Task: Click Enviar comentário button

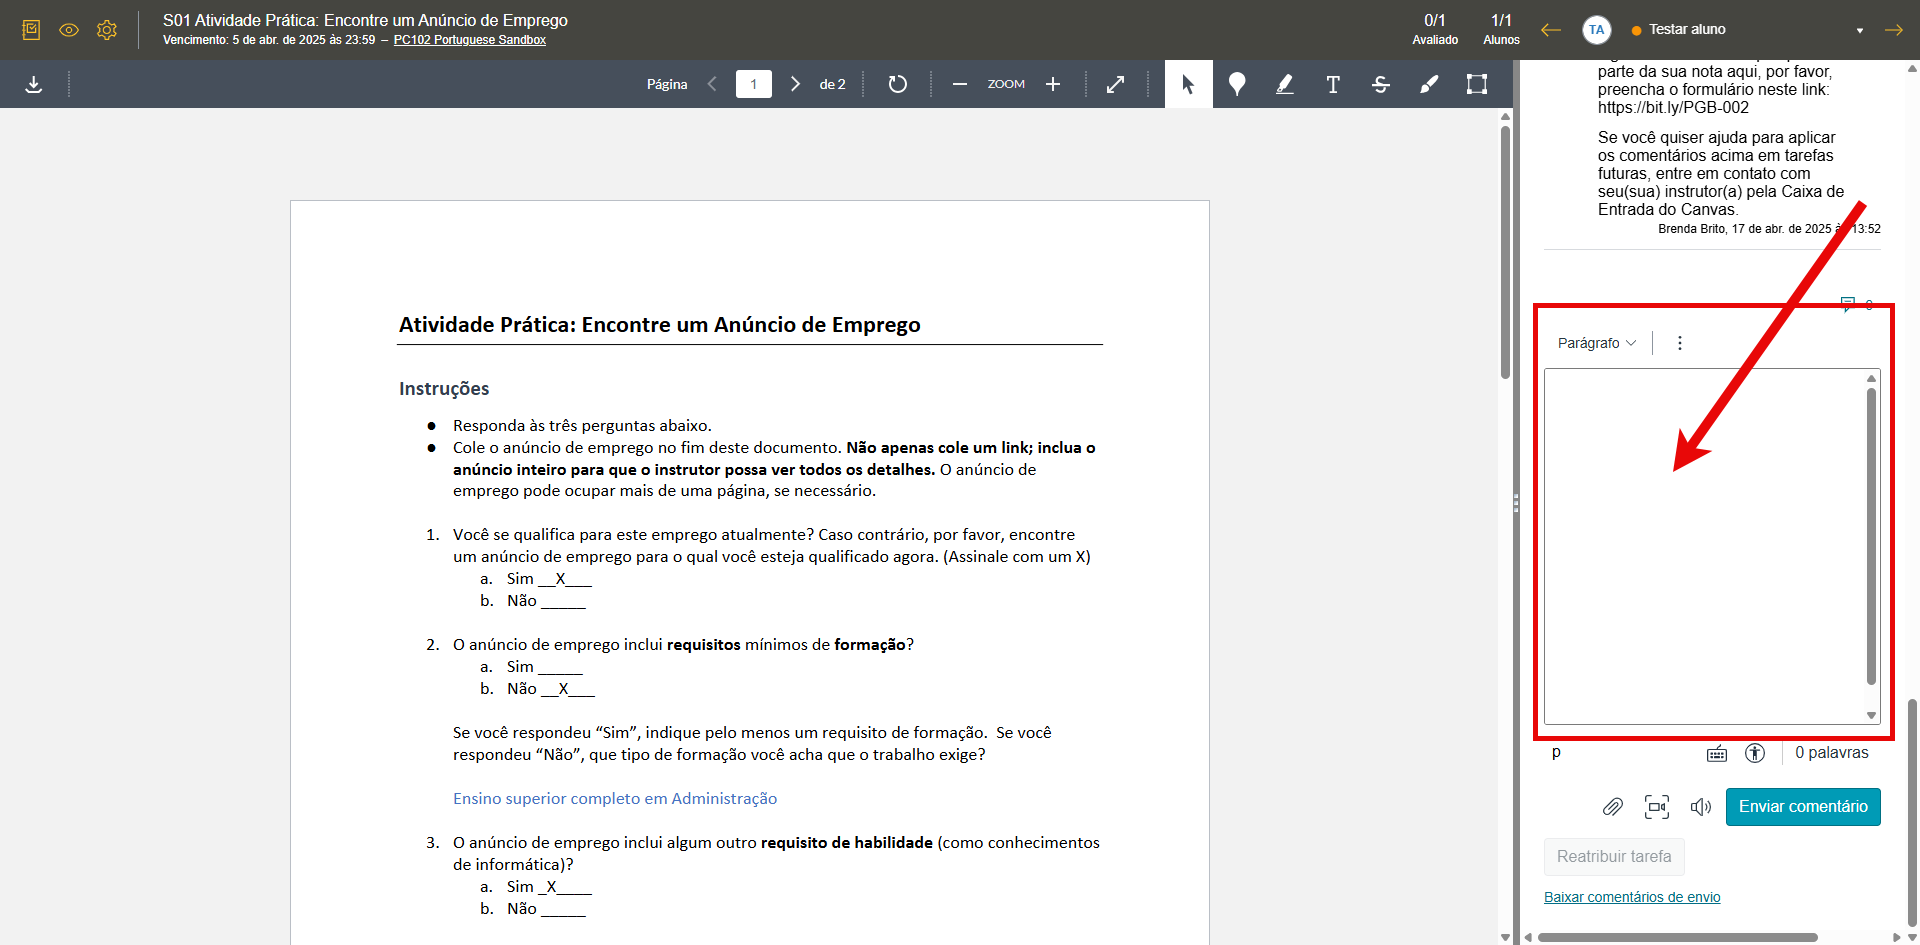Action: (1803, 807)
